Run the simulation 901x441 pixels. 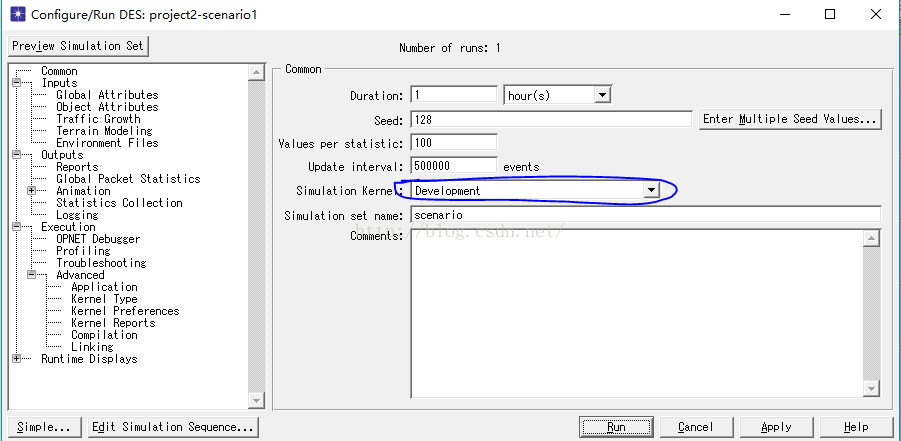click(616, 427)
